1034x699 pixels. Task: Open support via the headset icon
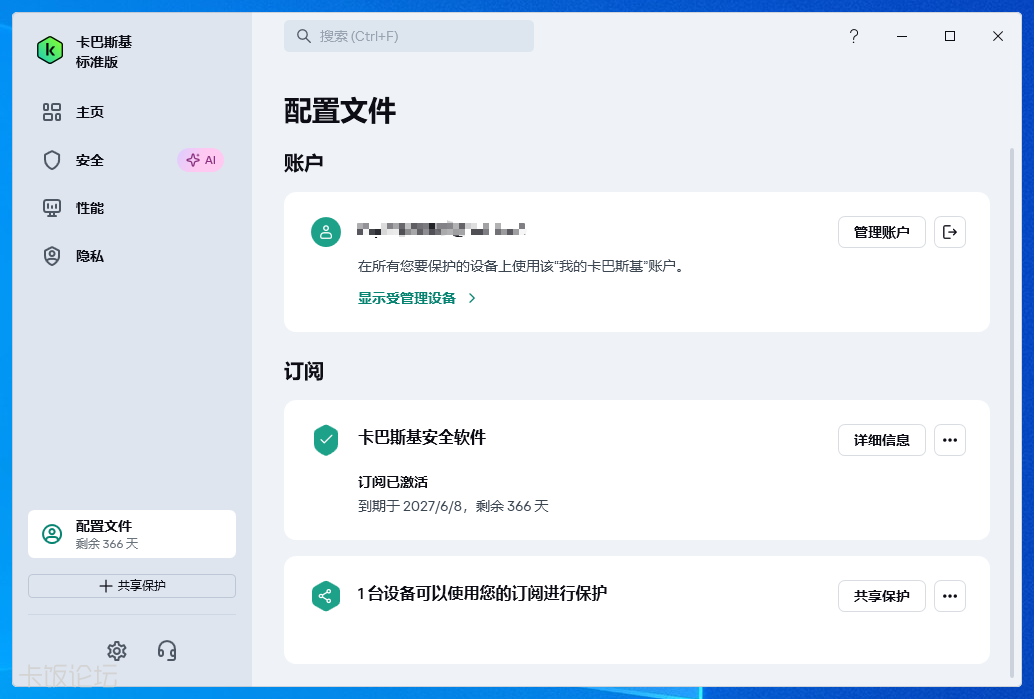coord(167,651)
